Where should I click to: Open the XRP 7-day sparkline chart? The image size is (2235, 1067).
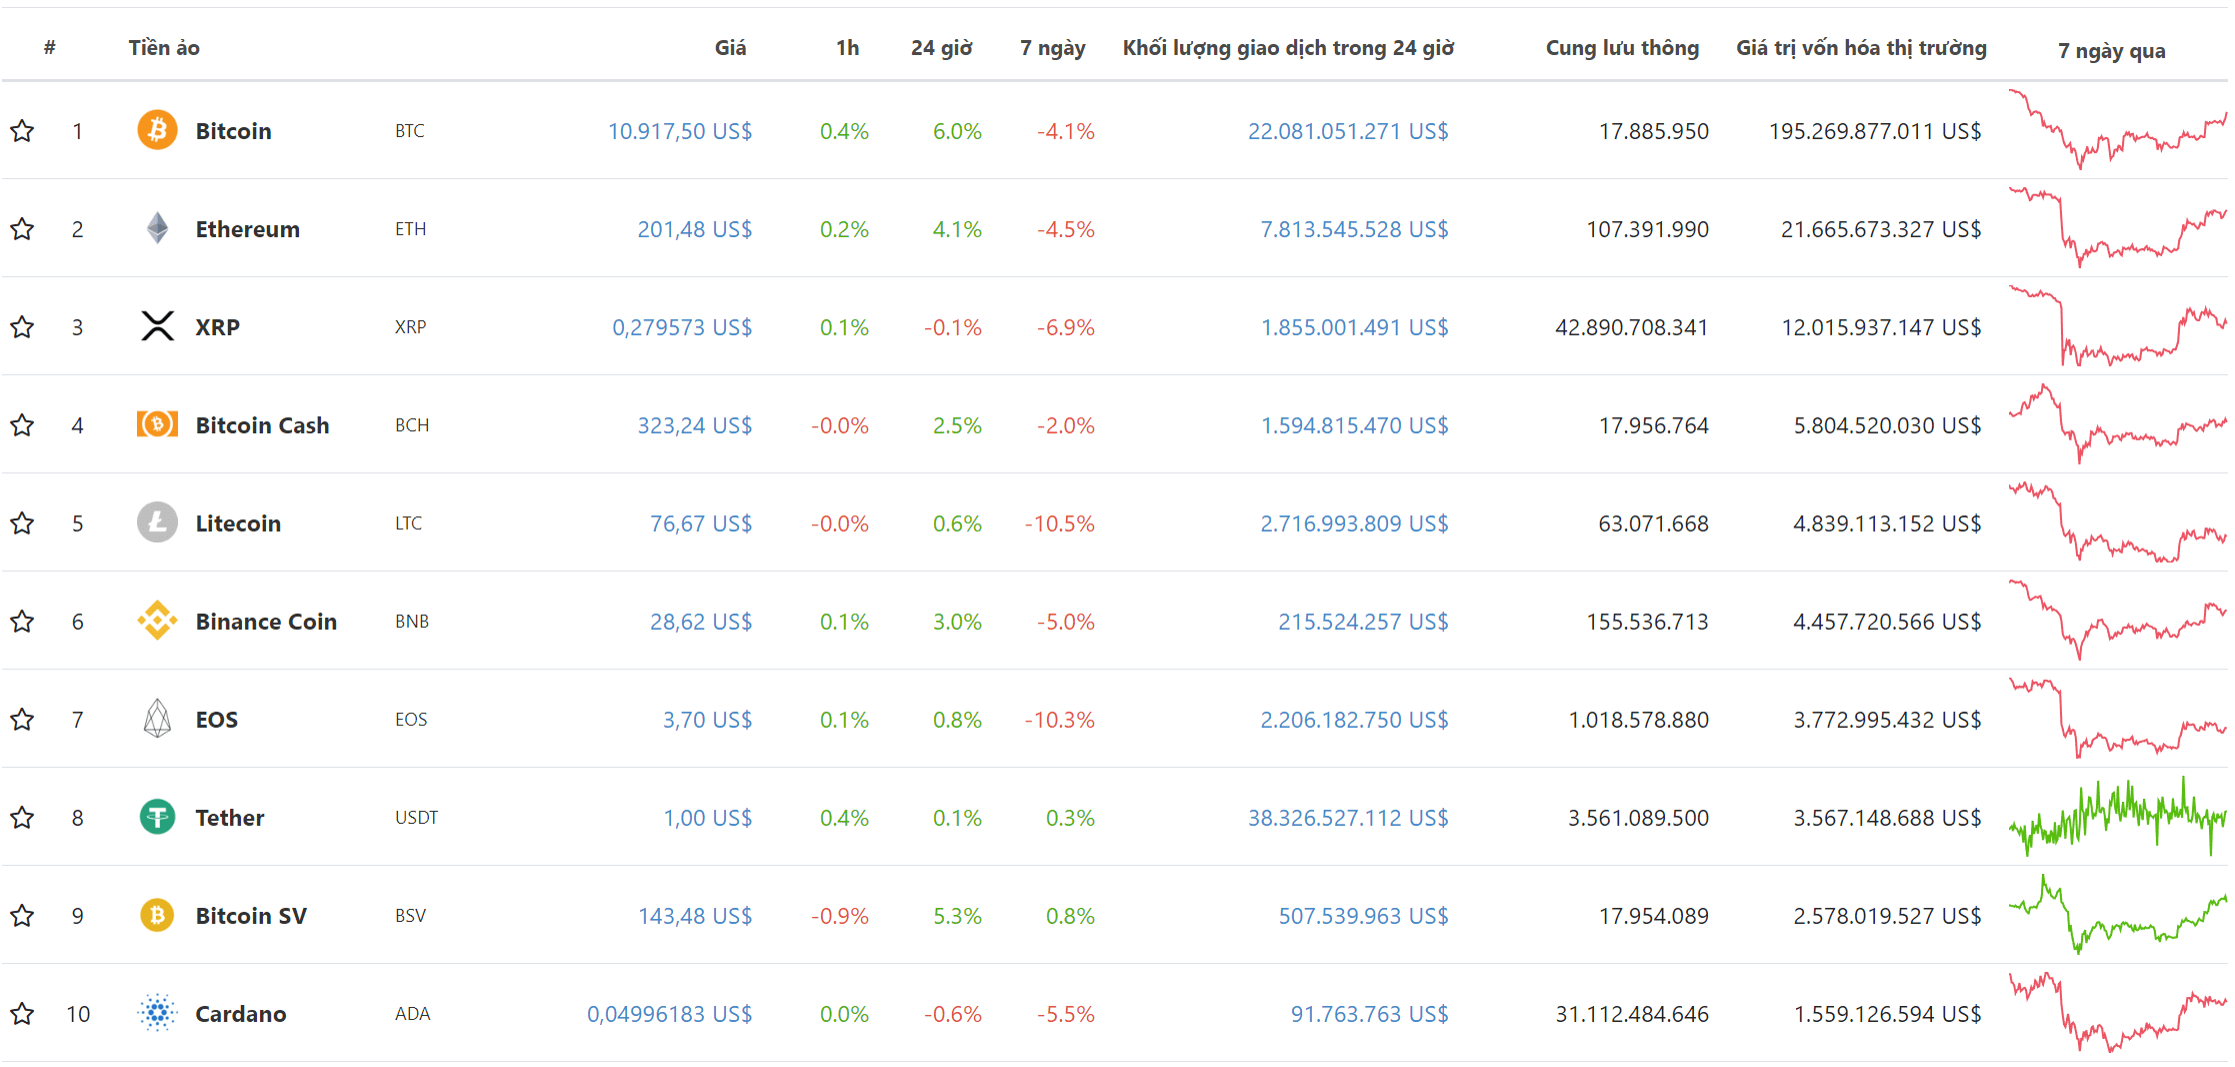pyautogui.click(x=2118, y=326)
